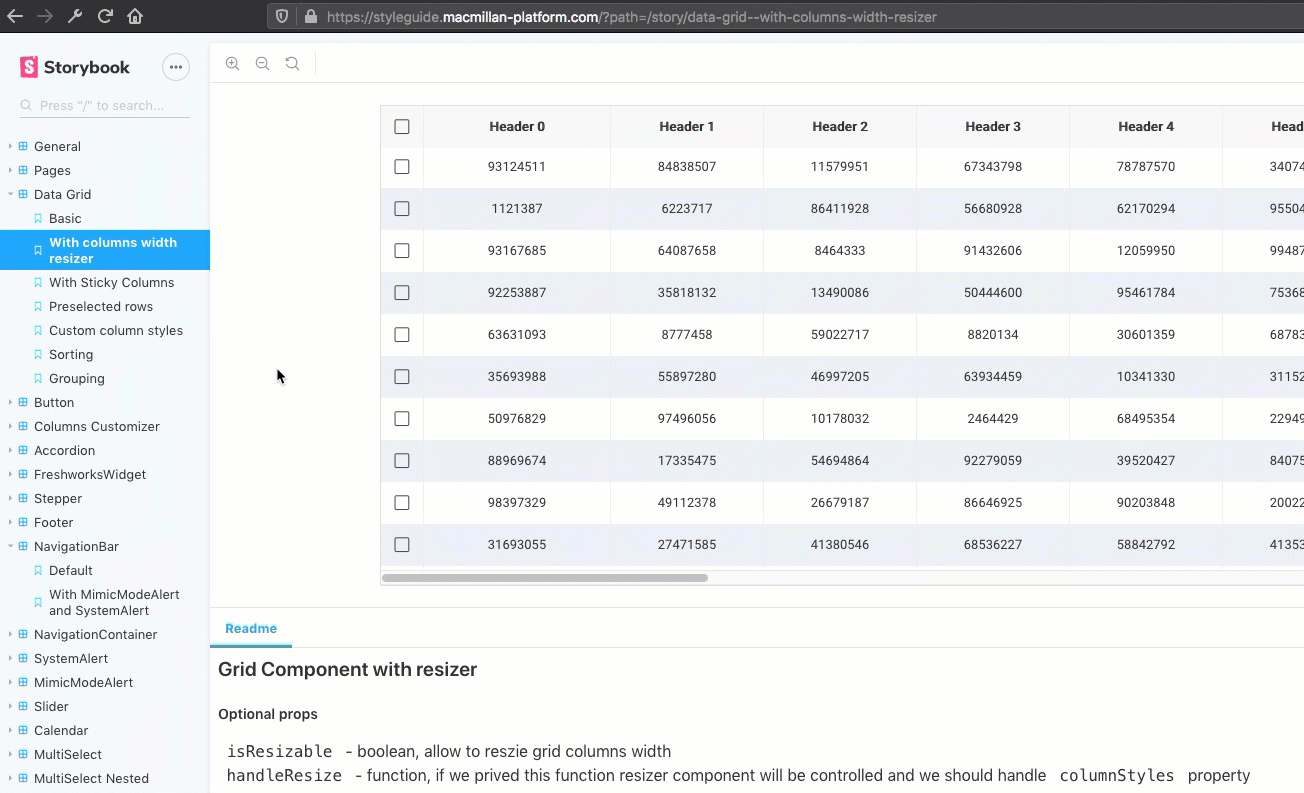Expand the FreshworksWidget tree arrow
Image resolution: width=1304 pixels, height=793 pixels.
10,474
